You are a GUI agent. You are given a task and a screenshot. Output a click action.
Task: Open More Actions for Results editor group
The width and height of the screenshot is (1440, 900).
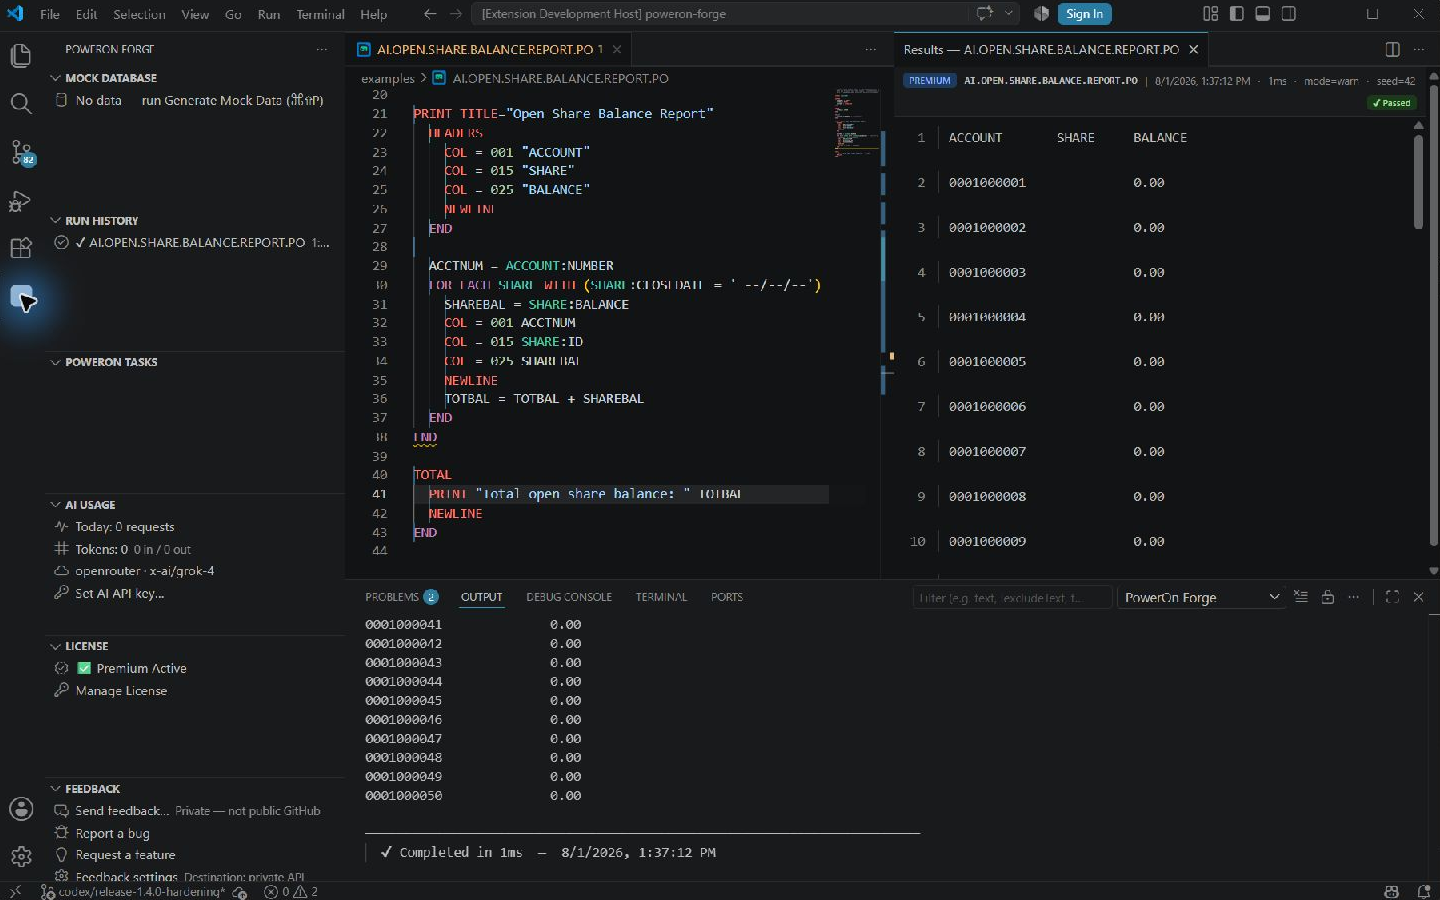(1418, 49)
